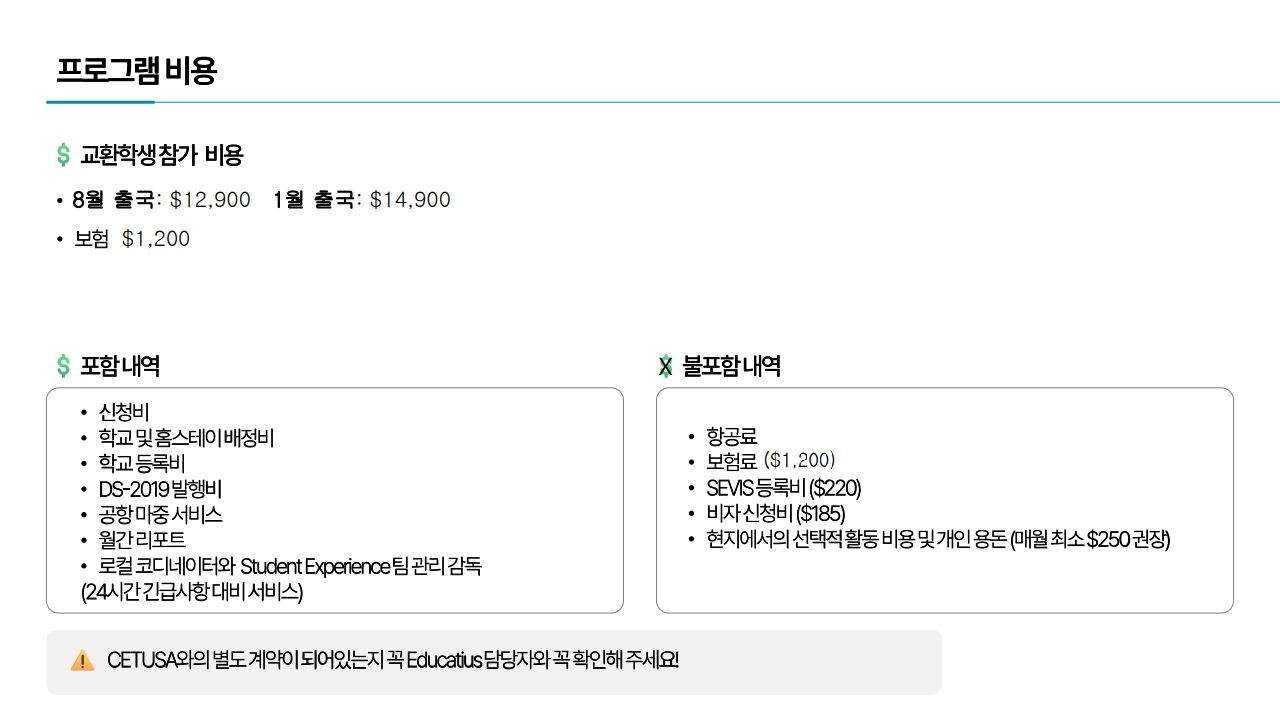Image resolution: width=1280 pixels, height=720 pixels.
Task: Click the 포함 내역 heading text
Action: (120, 366)
